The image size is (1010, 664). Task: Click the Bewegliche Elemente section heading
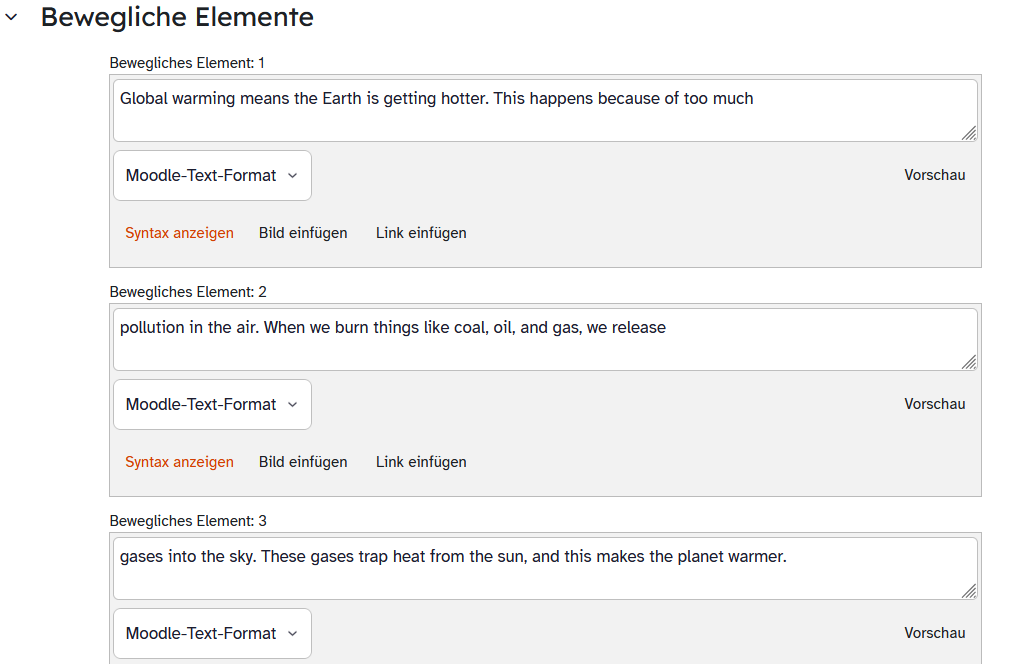(177, 17)
